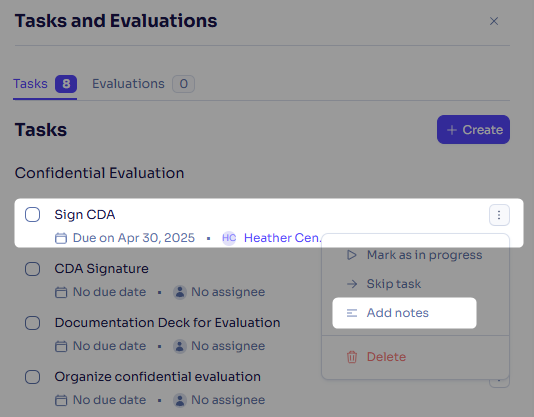The width and height of the screenshot is (534, 417).
Task: Check the Sign CDA task checkbox
Action: coord(32,215)
